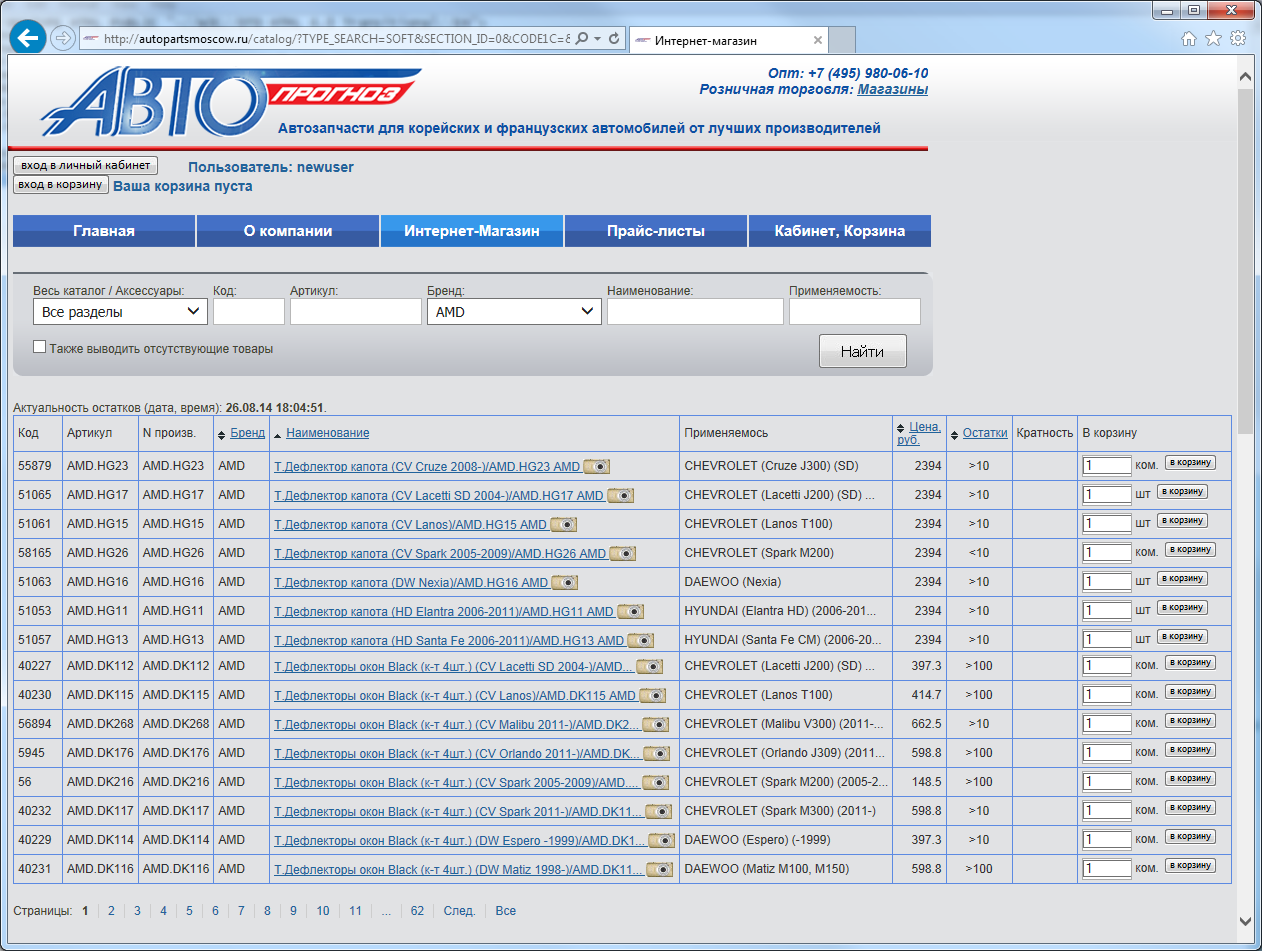The height and width of the screenshot is (951, 1262).
Task: Click camera icon for Cruze 2008 hood deflector
Action: coord(597,466)
